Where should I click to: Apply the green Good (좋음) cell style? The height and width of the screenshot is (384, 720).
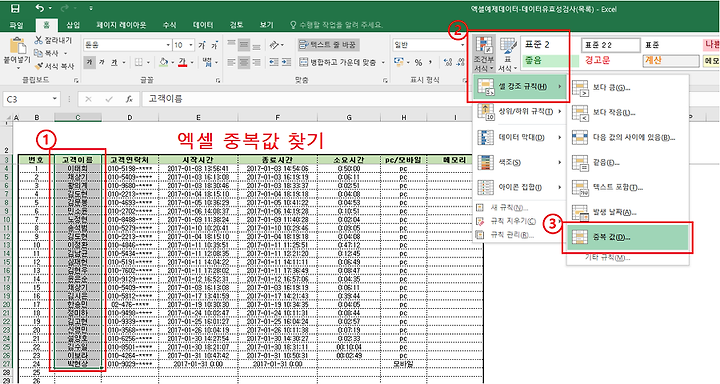pyautogui.click(x=550, y=60)
